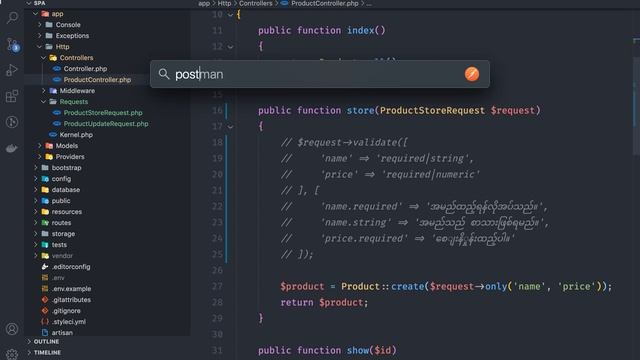The height and width of the screenshot is (360, 640).
Task: Click 'app' in the breadcrumb
Action: pos(204,3)
